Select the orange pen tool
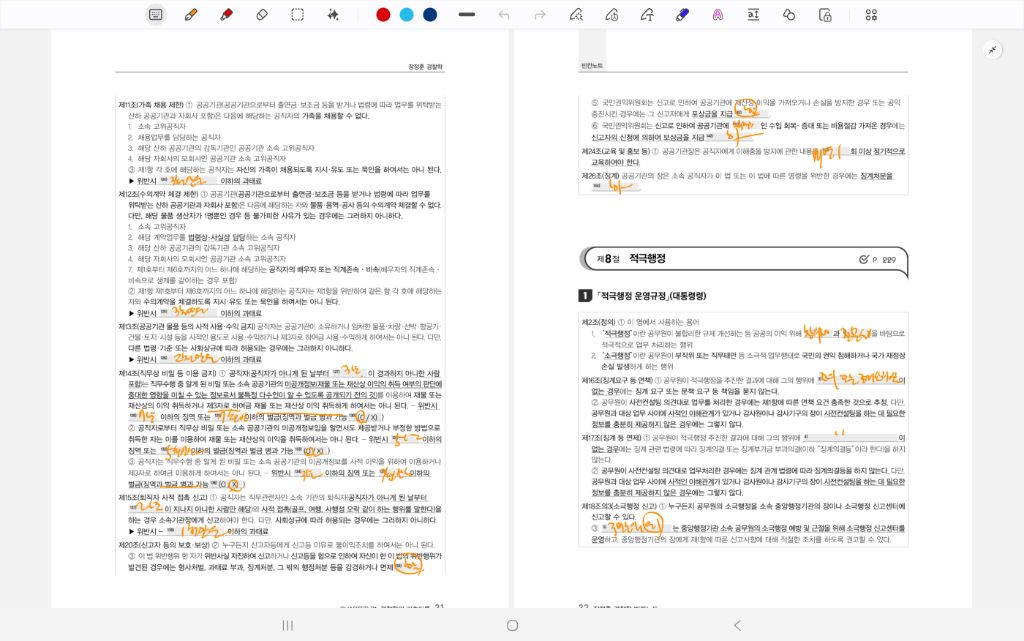The width and height of the screenshot is (1024, 641). [190, 15]
